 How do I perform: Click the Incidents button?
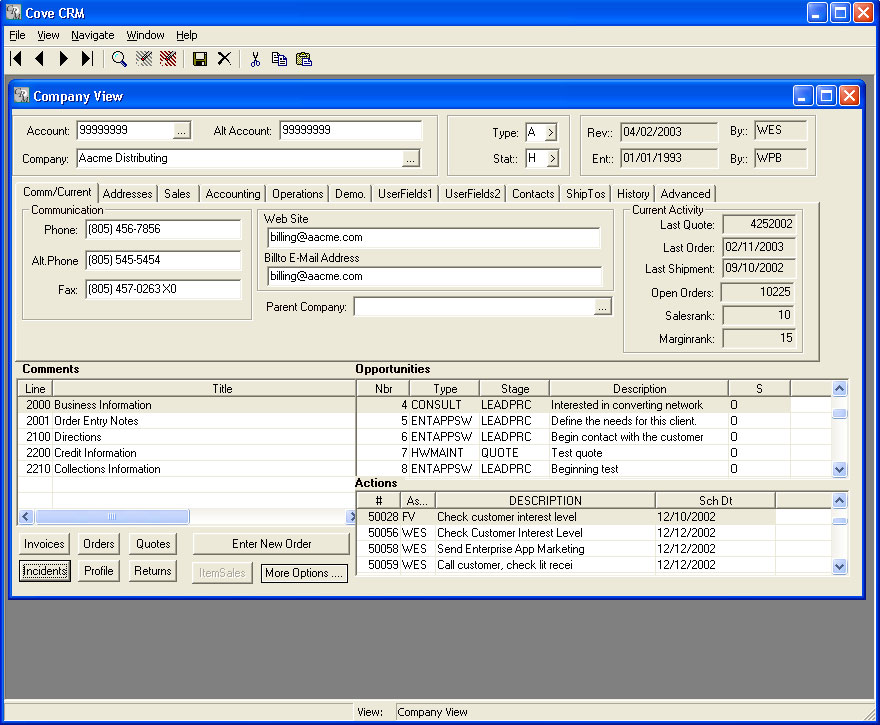click(45, 571)
